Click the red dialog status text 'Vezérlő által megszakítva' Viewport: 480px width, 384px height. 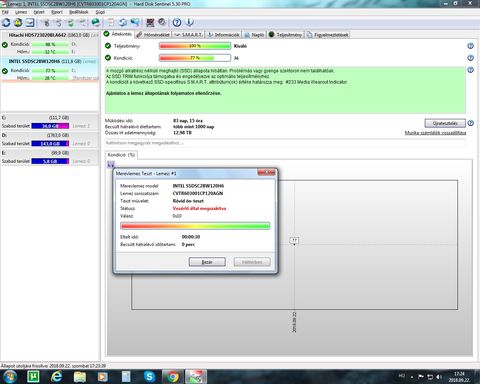pyautogui.click(x=199, y=208)
